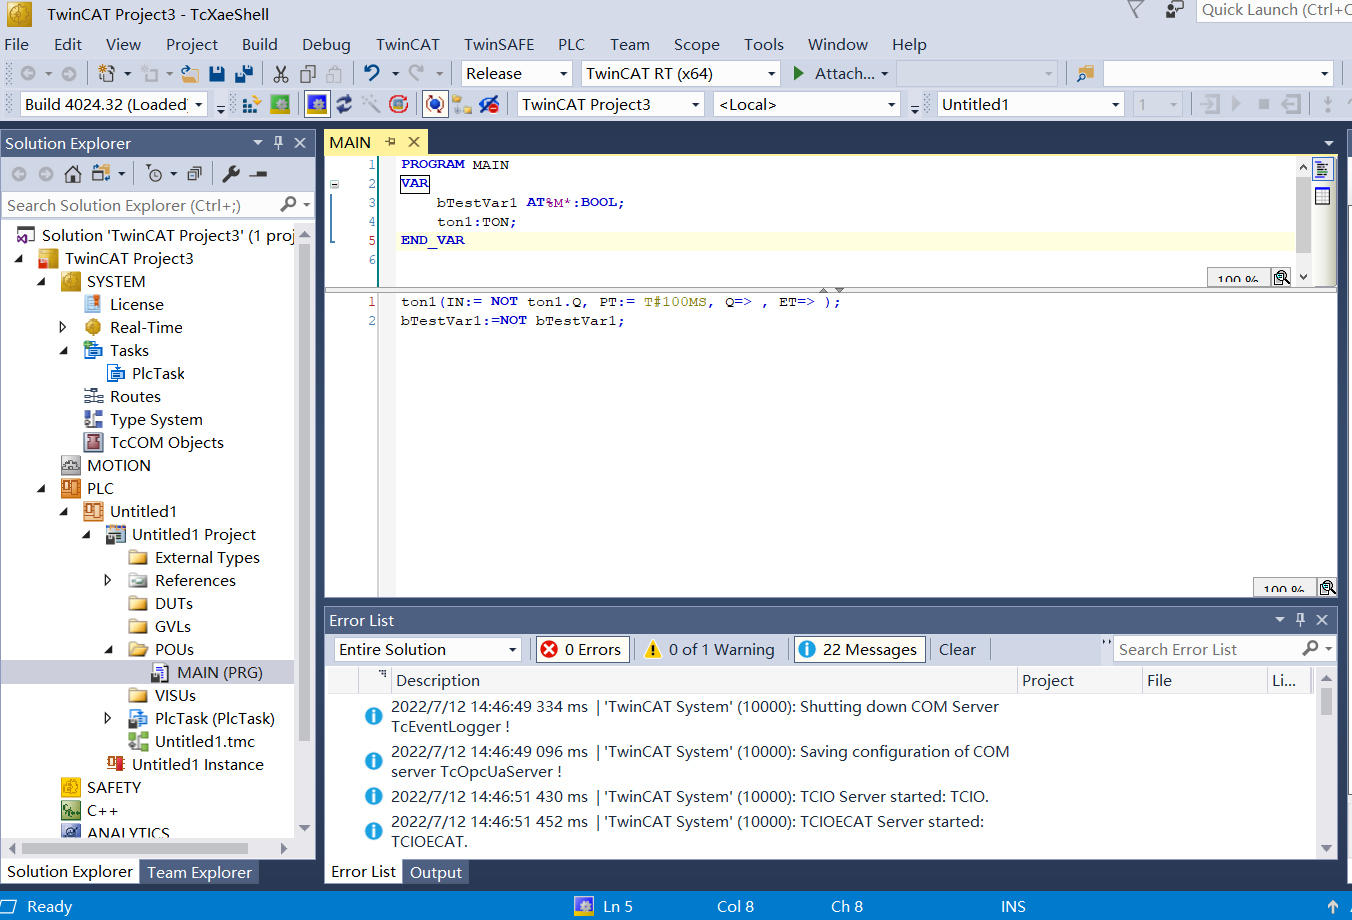Click the Cut scissors icon
The height and width of the screenshot is (920, 1352).
tap(281, 74)
